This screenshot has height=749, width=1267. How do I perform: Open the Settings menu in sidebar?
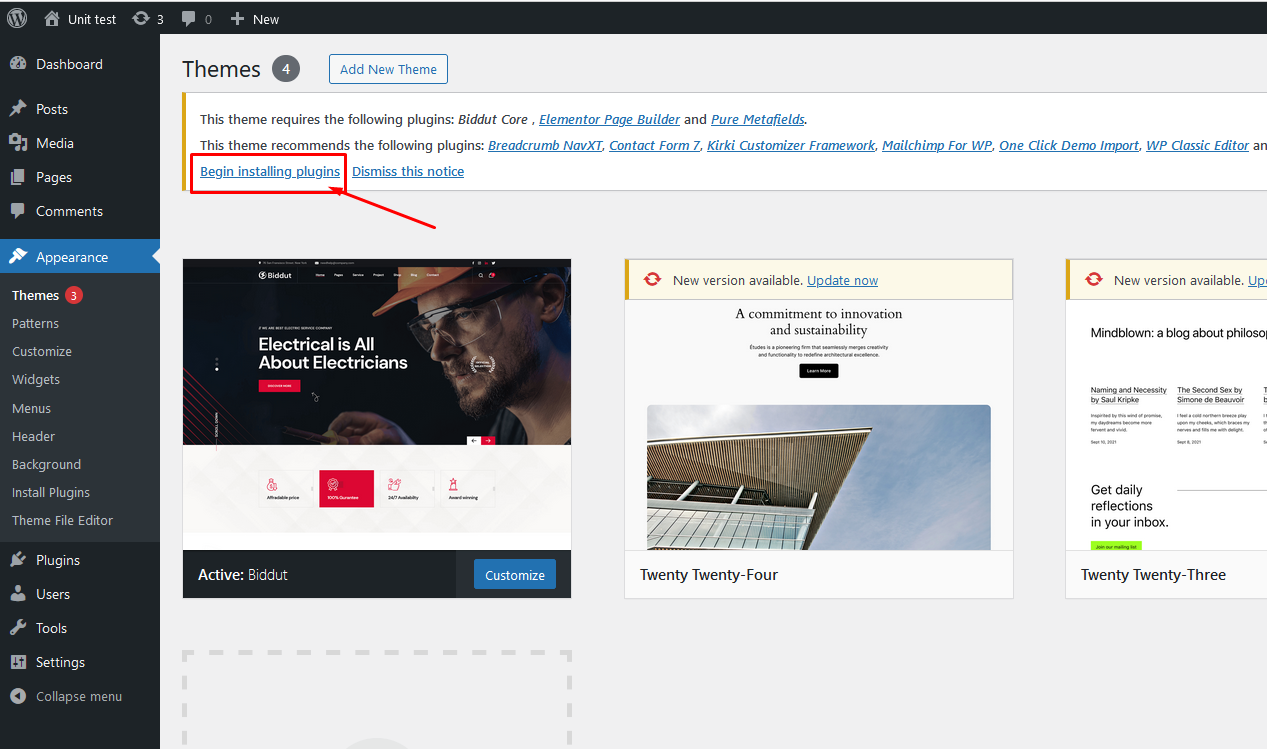60,662
